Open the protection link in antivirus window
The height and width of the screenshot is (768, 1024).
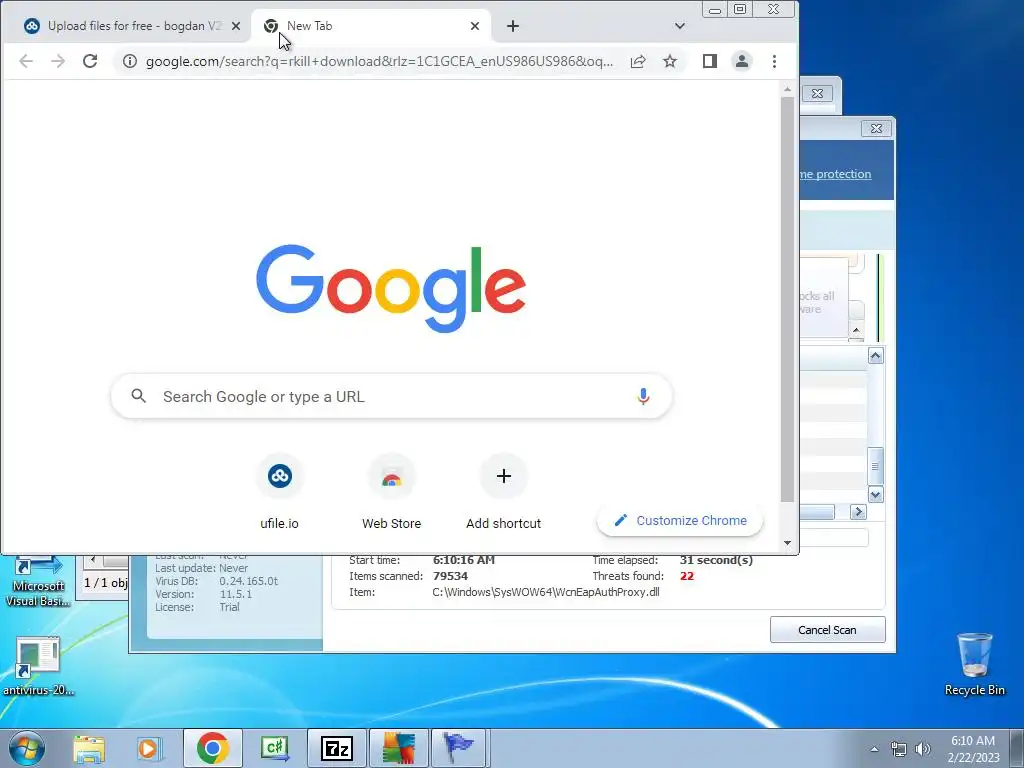[x=835, y=174]
